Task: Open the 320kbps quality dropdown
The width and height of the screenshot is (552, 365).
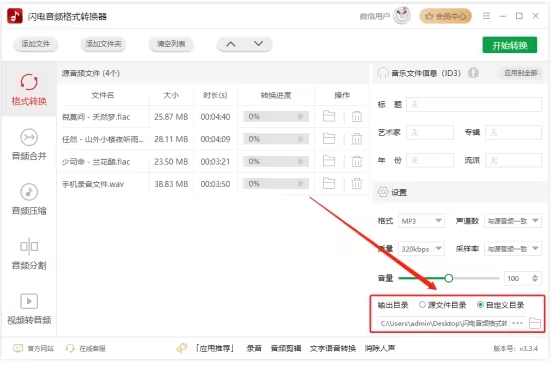Action: [421, 249]
